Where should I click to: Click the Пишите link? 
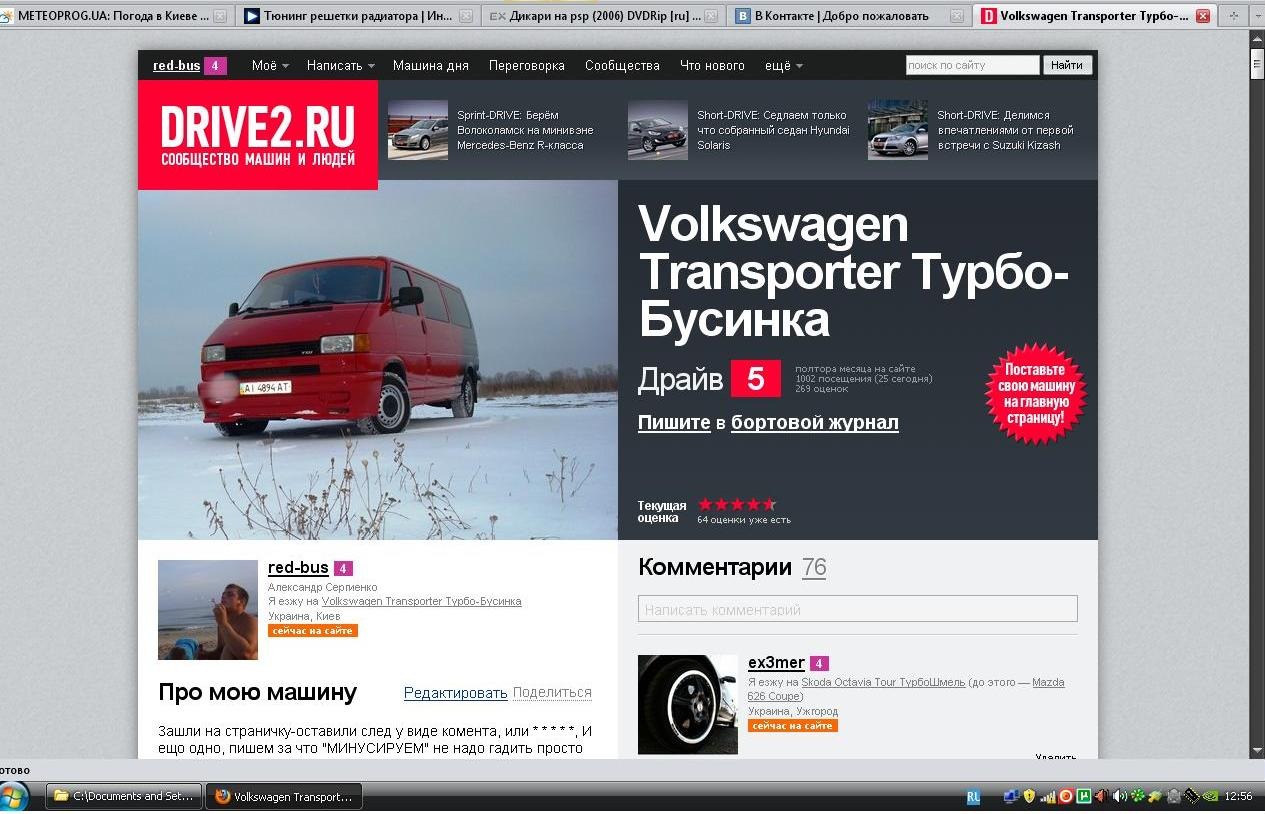(x=674, y=422)
